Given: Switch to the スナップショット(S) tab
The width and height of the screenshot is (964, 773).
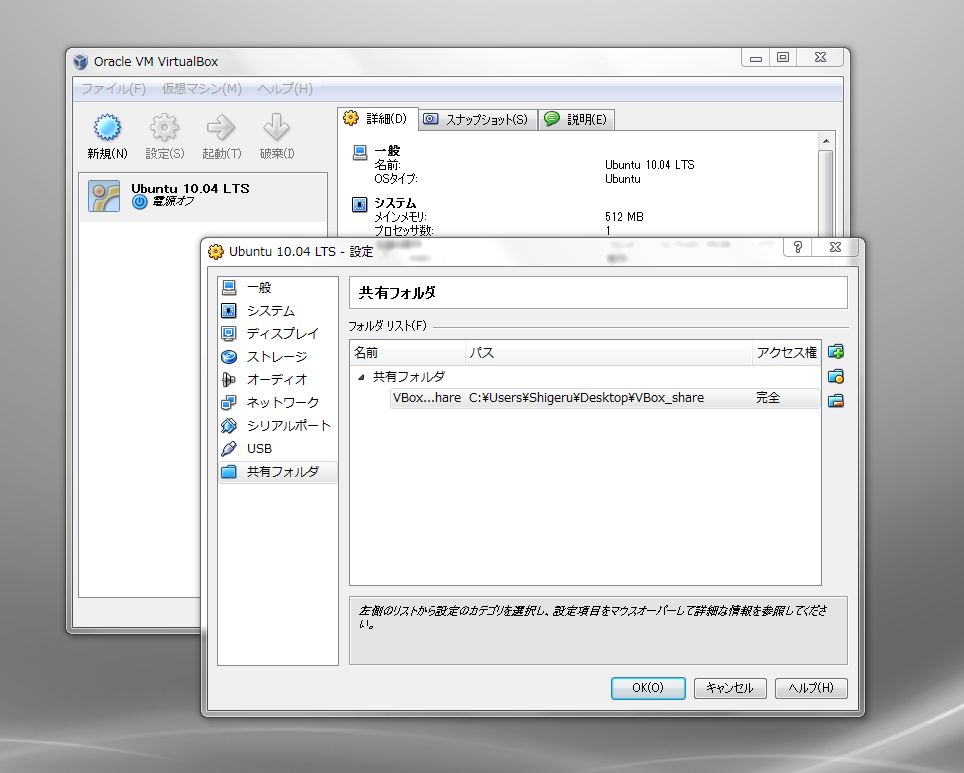Looking at the screenshot, I should [x=478, y=119].
